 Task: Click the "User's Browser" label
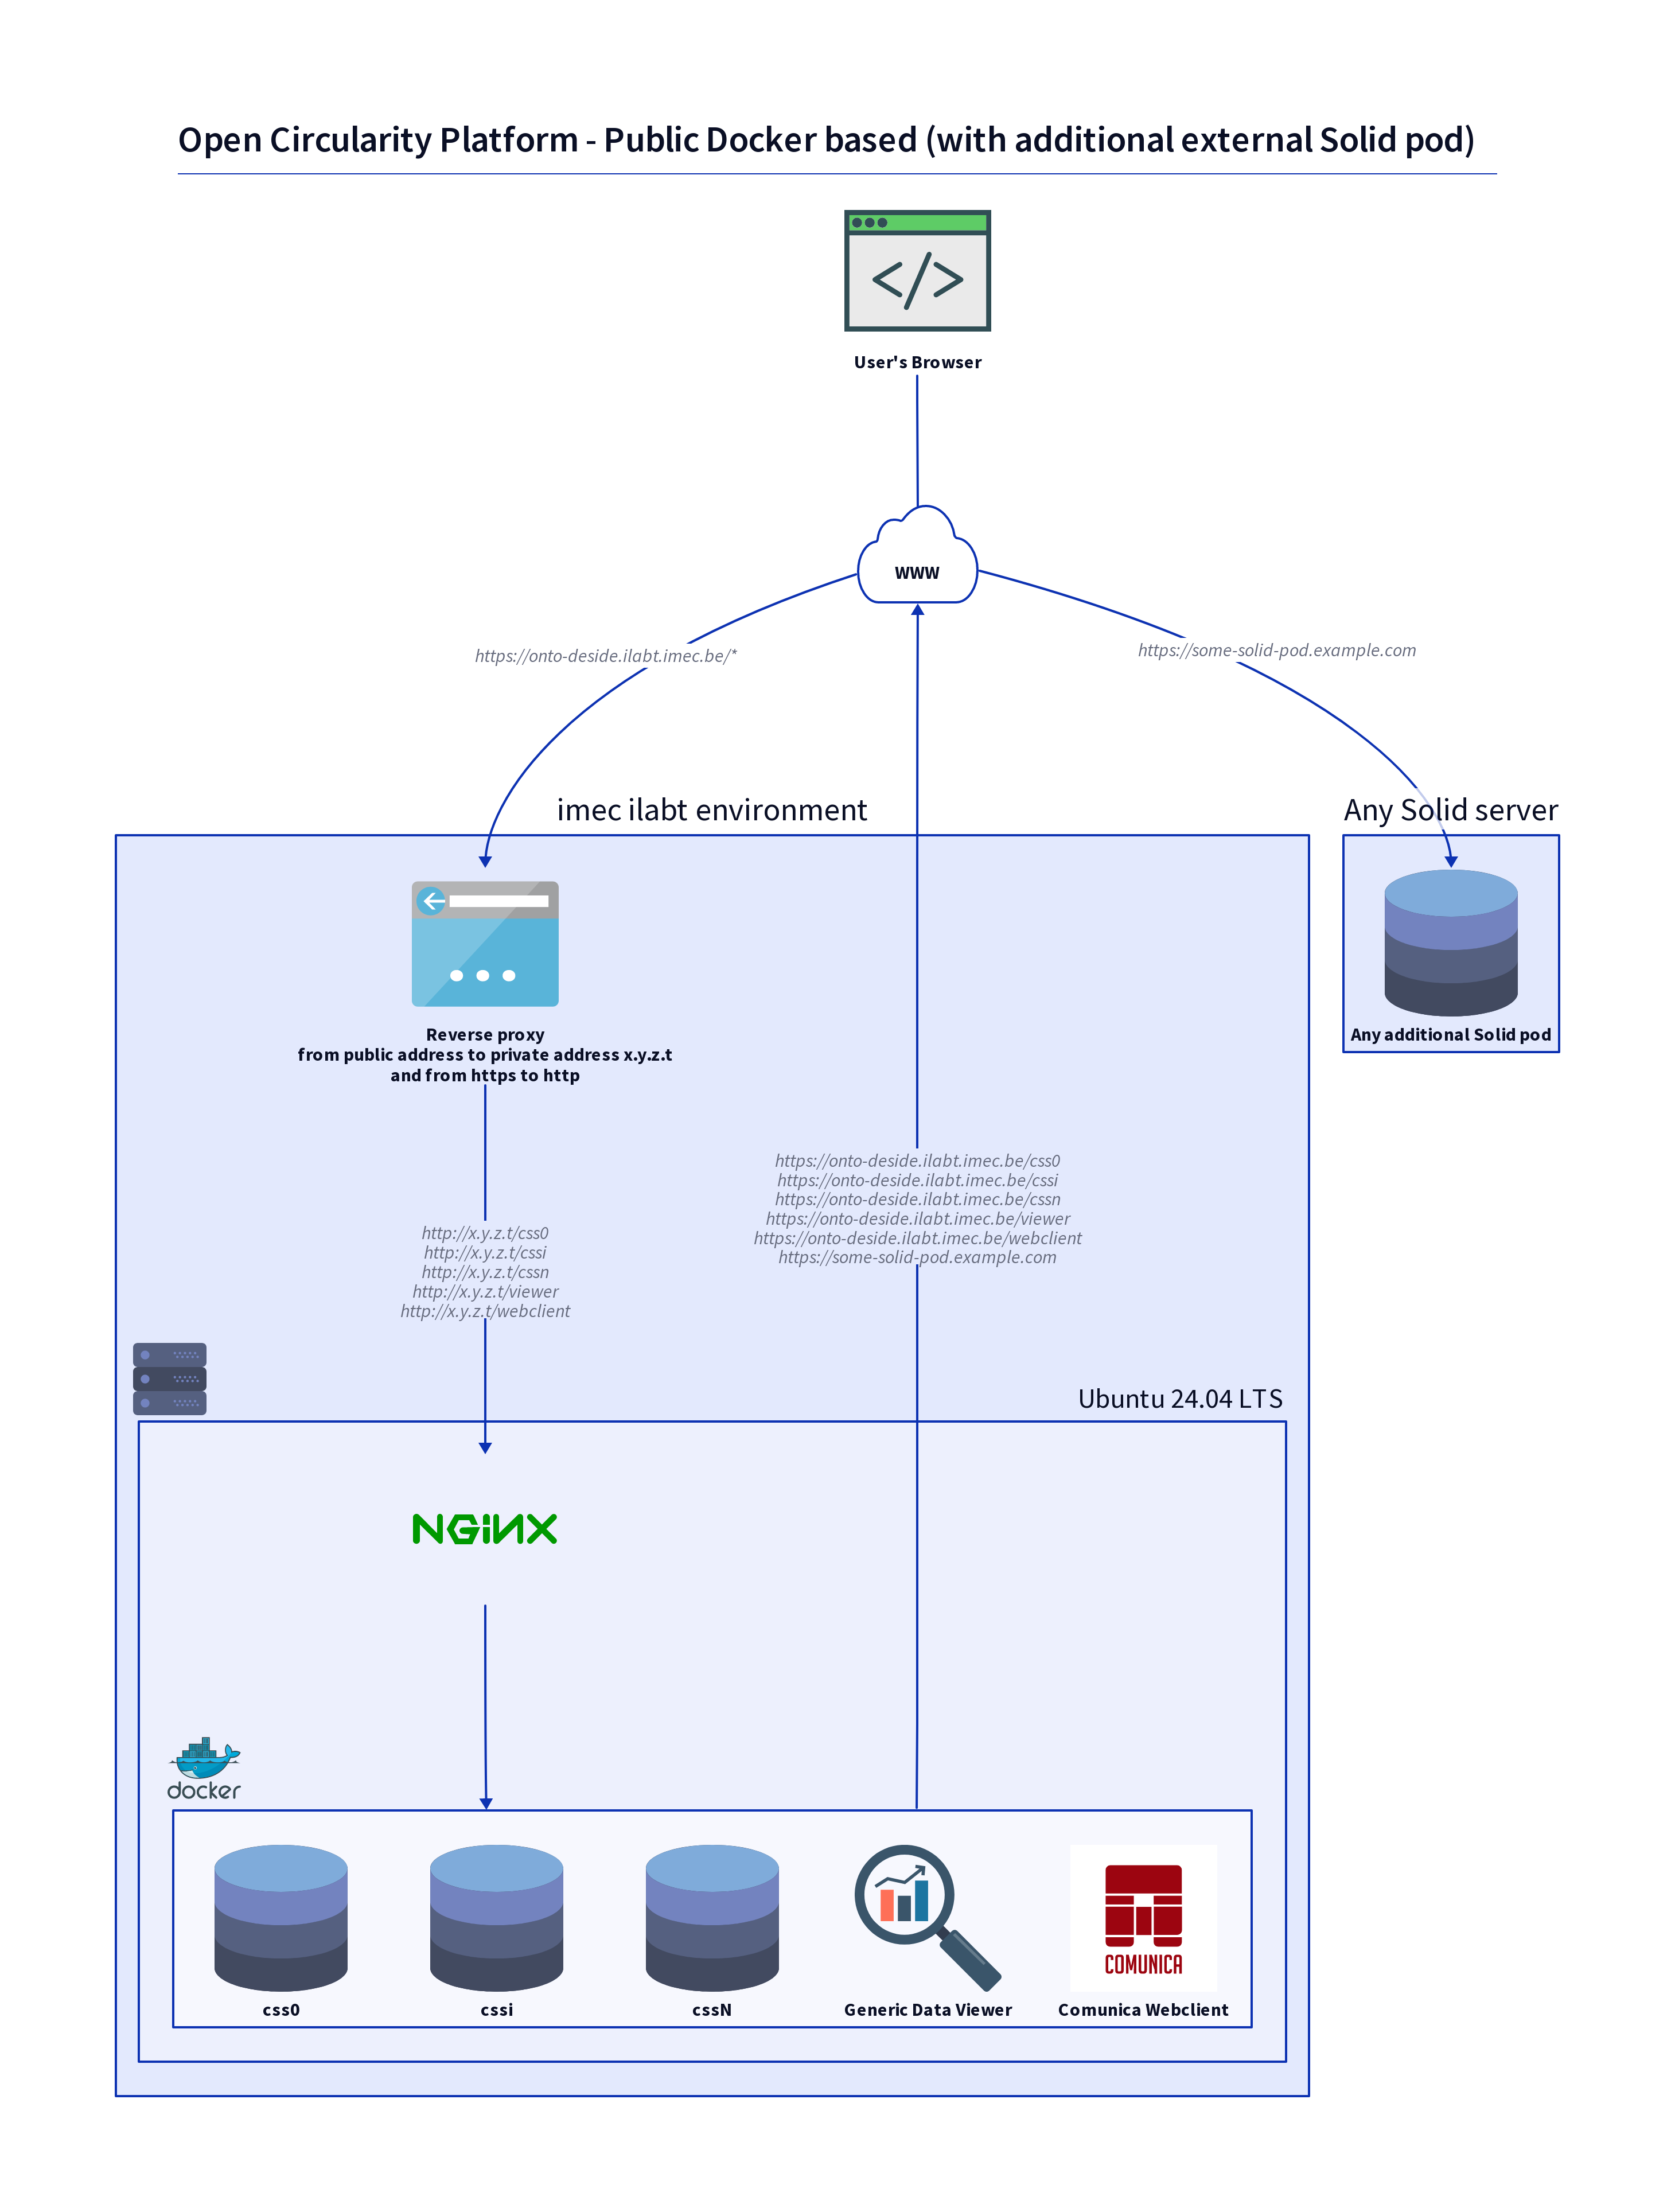[917, 362]
